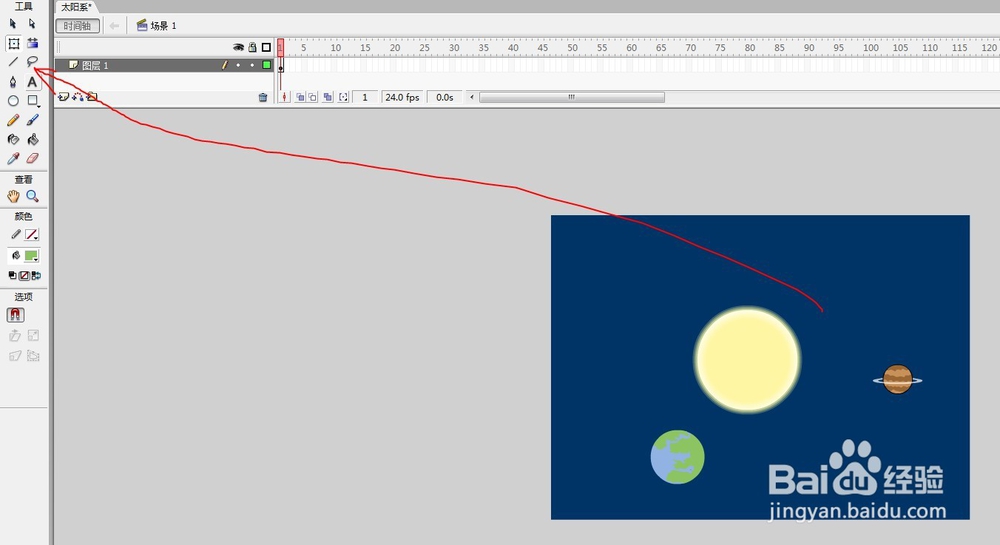This screenshot has height=545, width=1000.
Task: Click the add motion guide icon
Action: (78, 97)
